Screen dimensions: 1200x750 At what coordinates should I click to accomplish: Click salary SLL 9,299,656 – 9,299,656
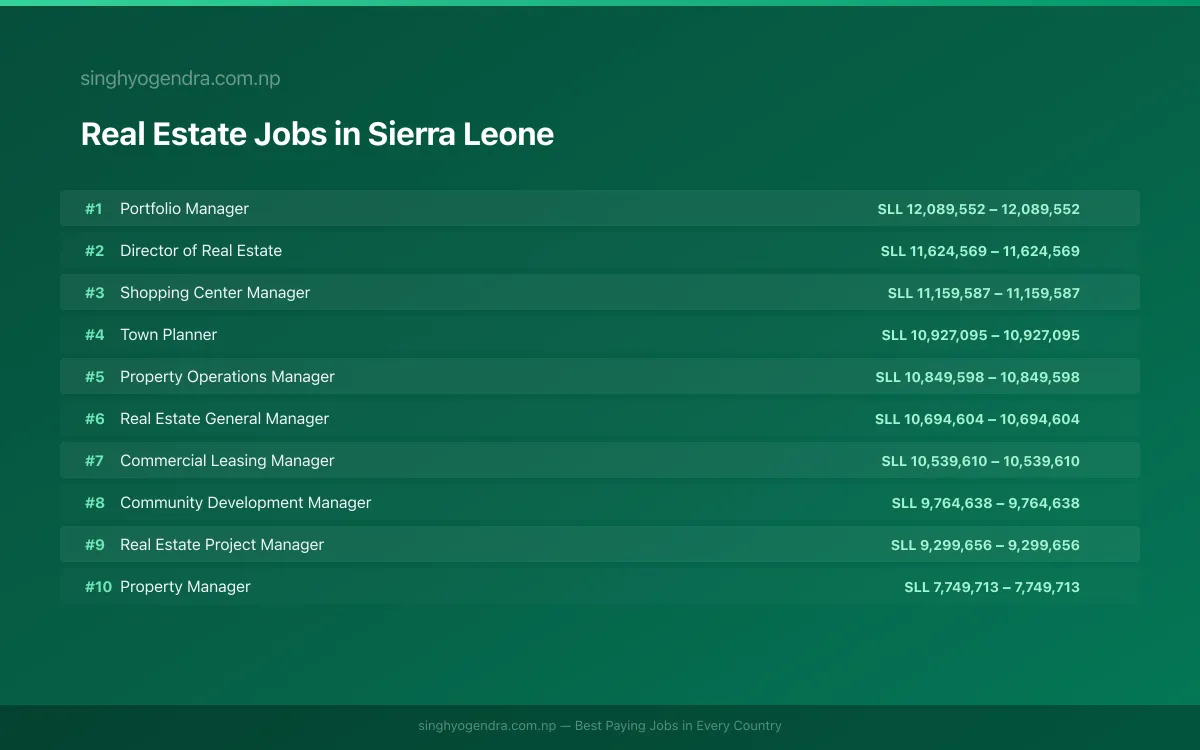click(986, 545)
